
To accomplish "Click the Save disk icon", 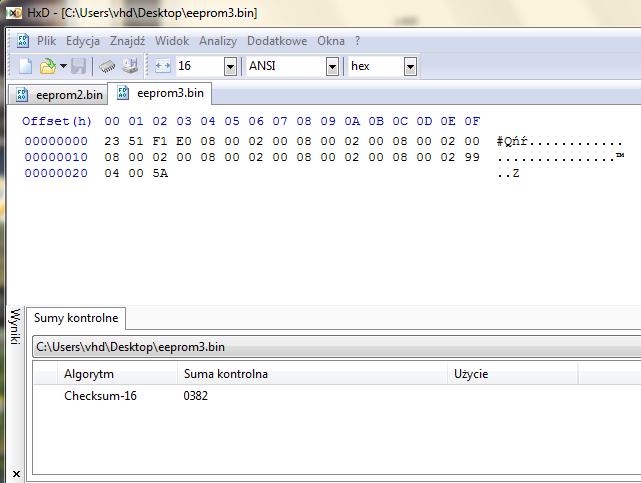I will pyautogui.click(x=78, y=66).
